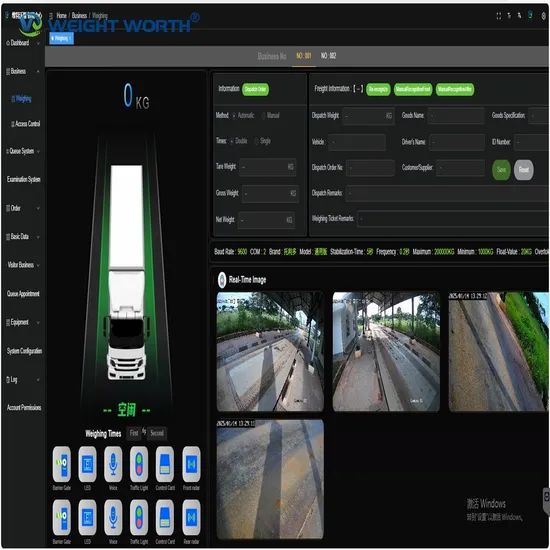Viewport: 550px width, 550px height.
Task: Click the first-row Barrier Gate device icon
Action: coord(62,464)
